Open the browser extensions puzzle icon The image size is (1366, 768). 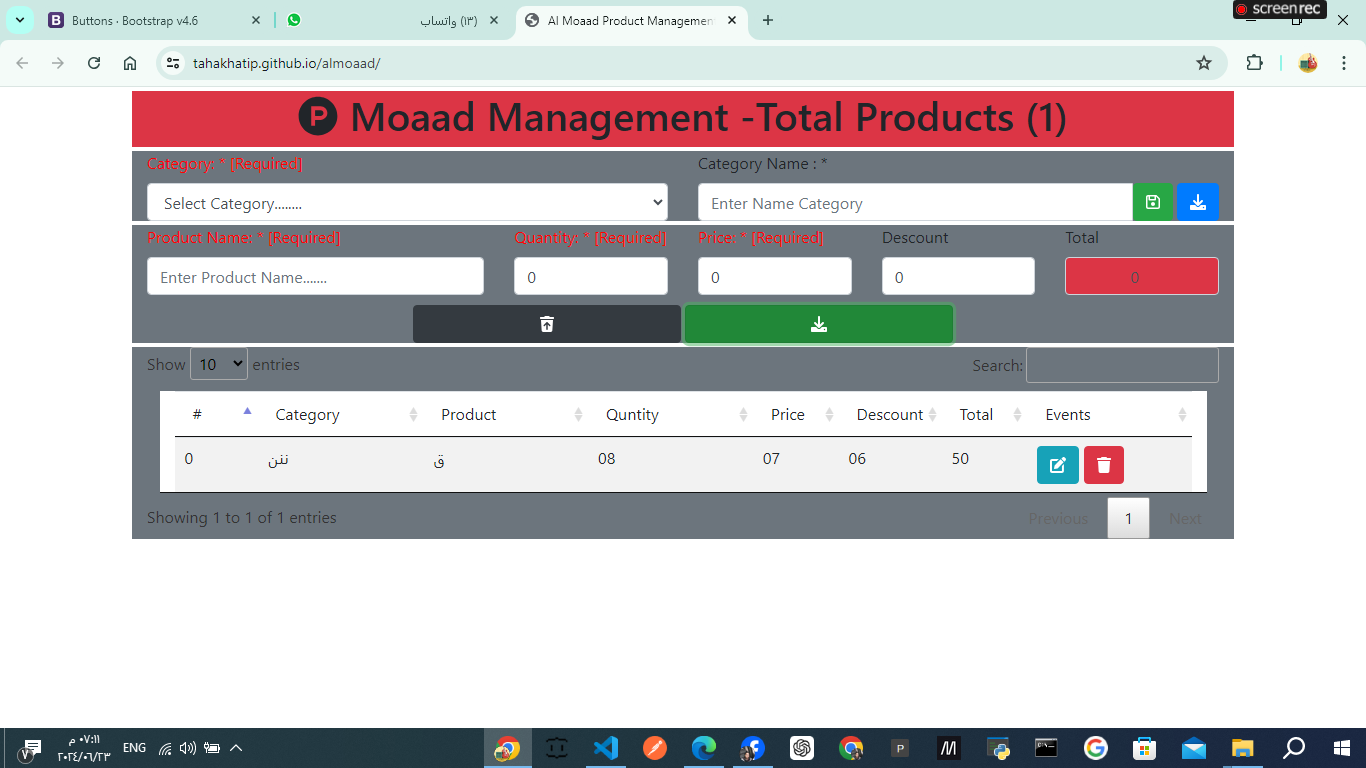pos(1254,63)
